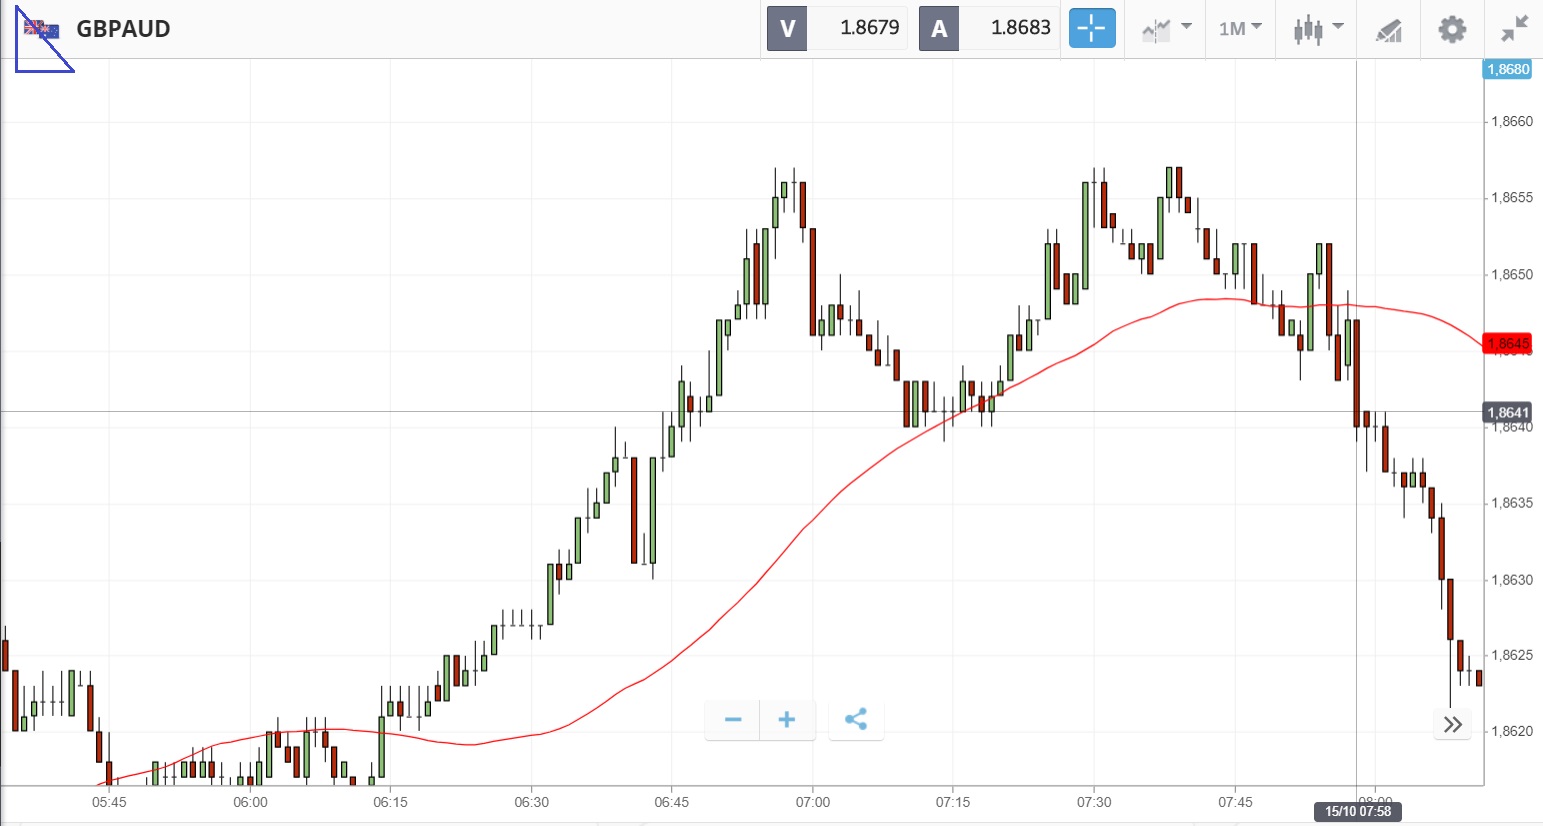Screen dimensions: 1543x826
Task: Click the A buy button
Action: 938,28
